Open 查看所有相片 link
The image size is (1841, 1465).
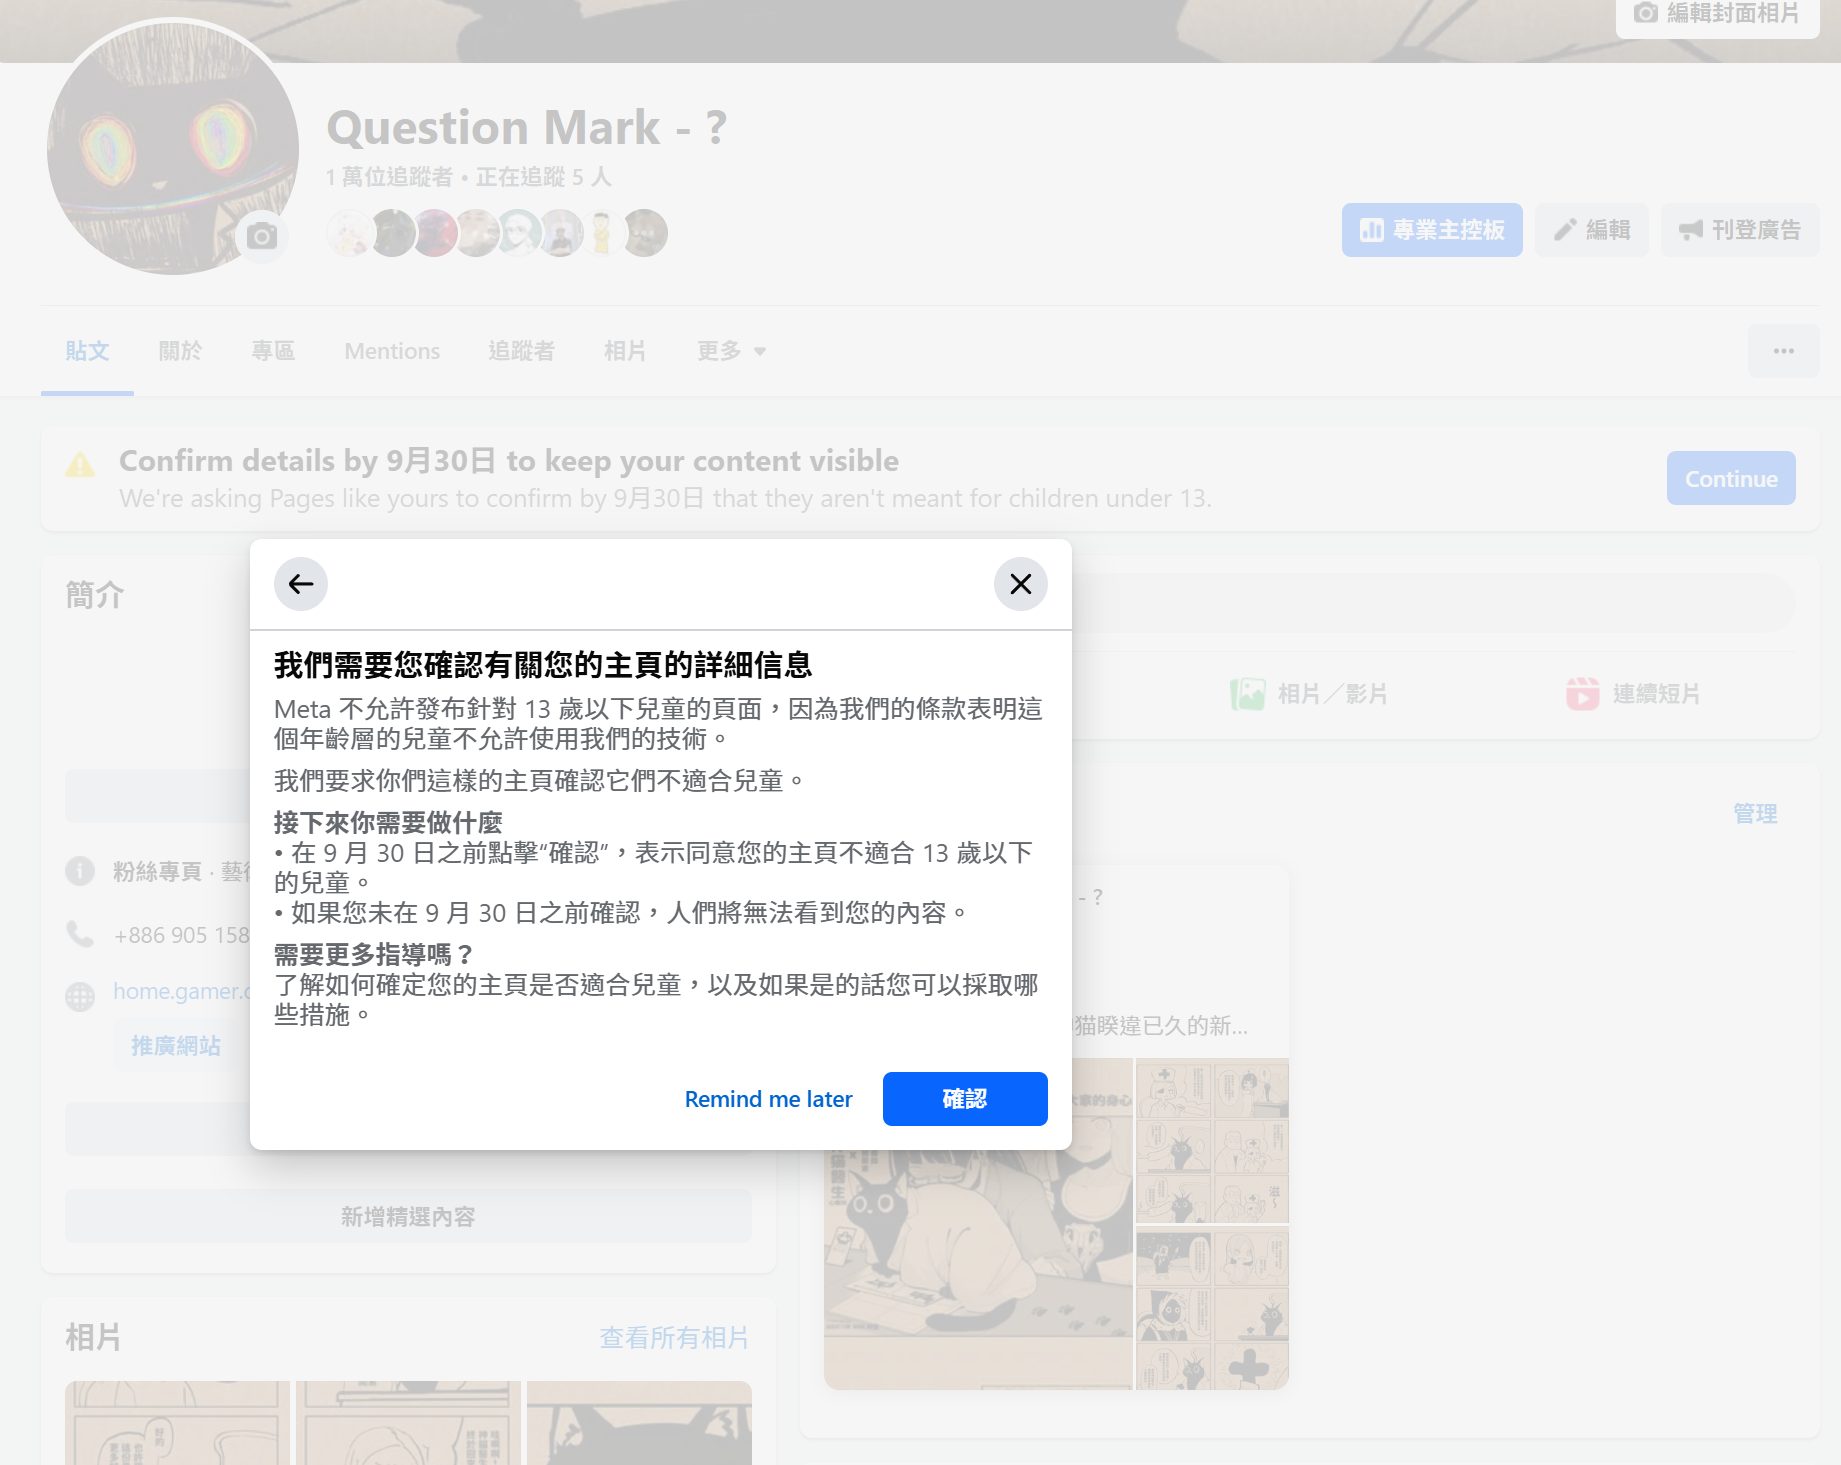(674, 1338)
